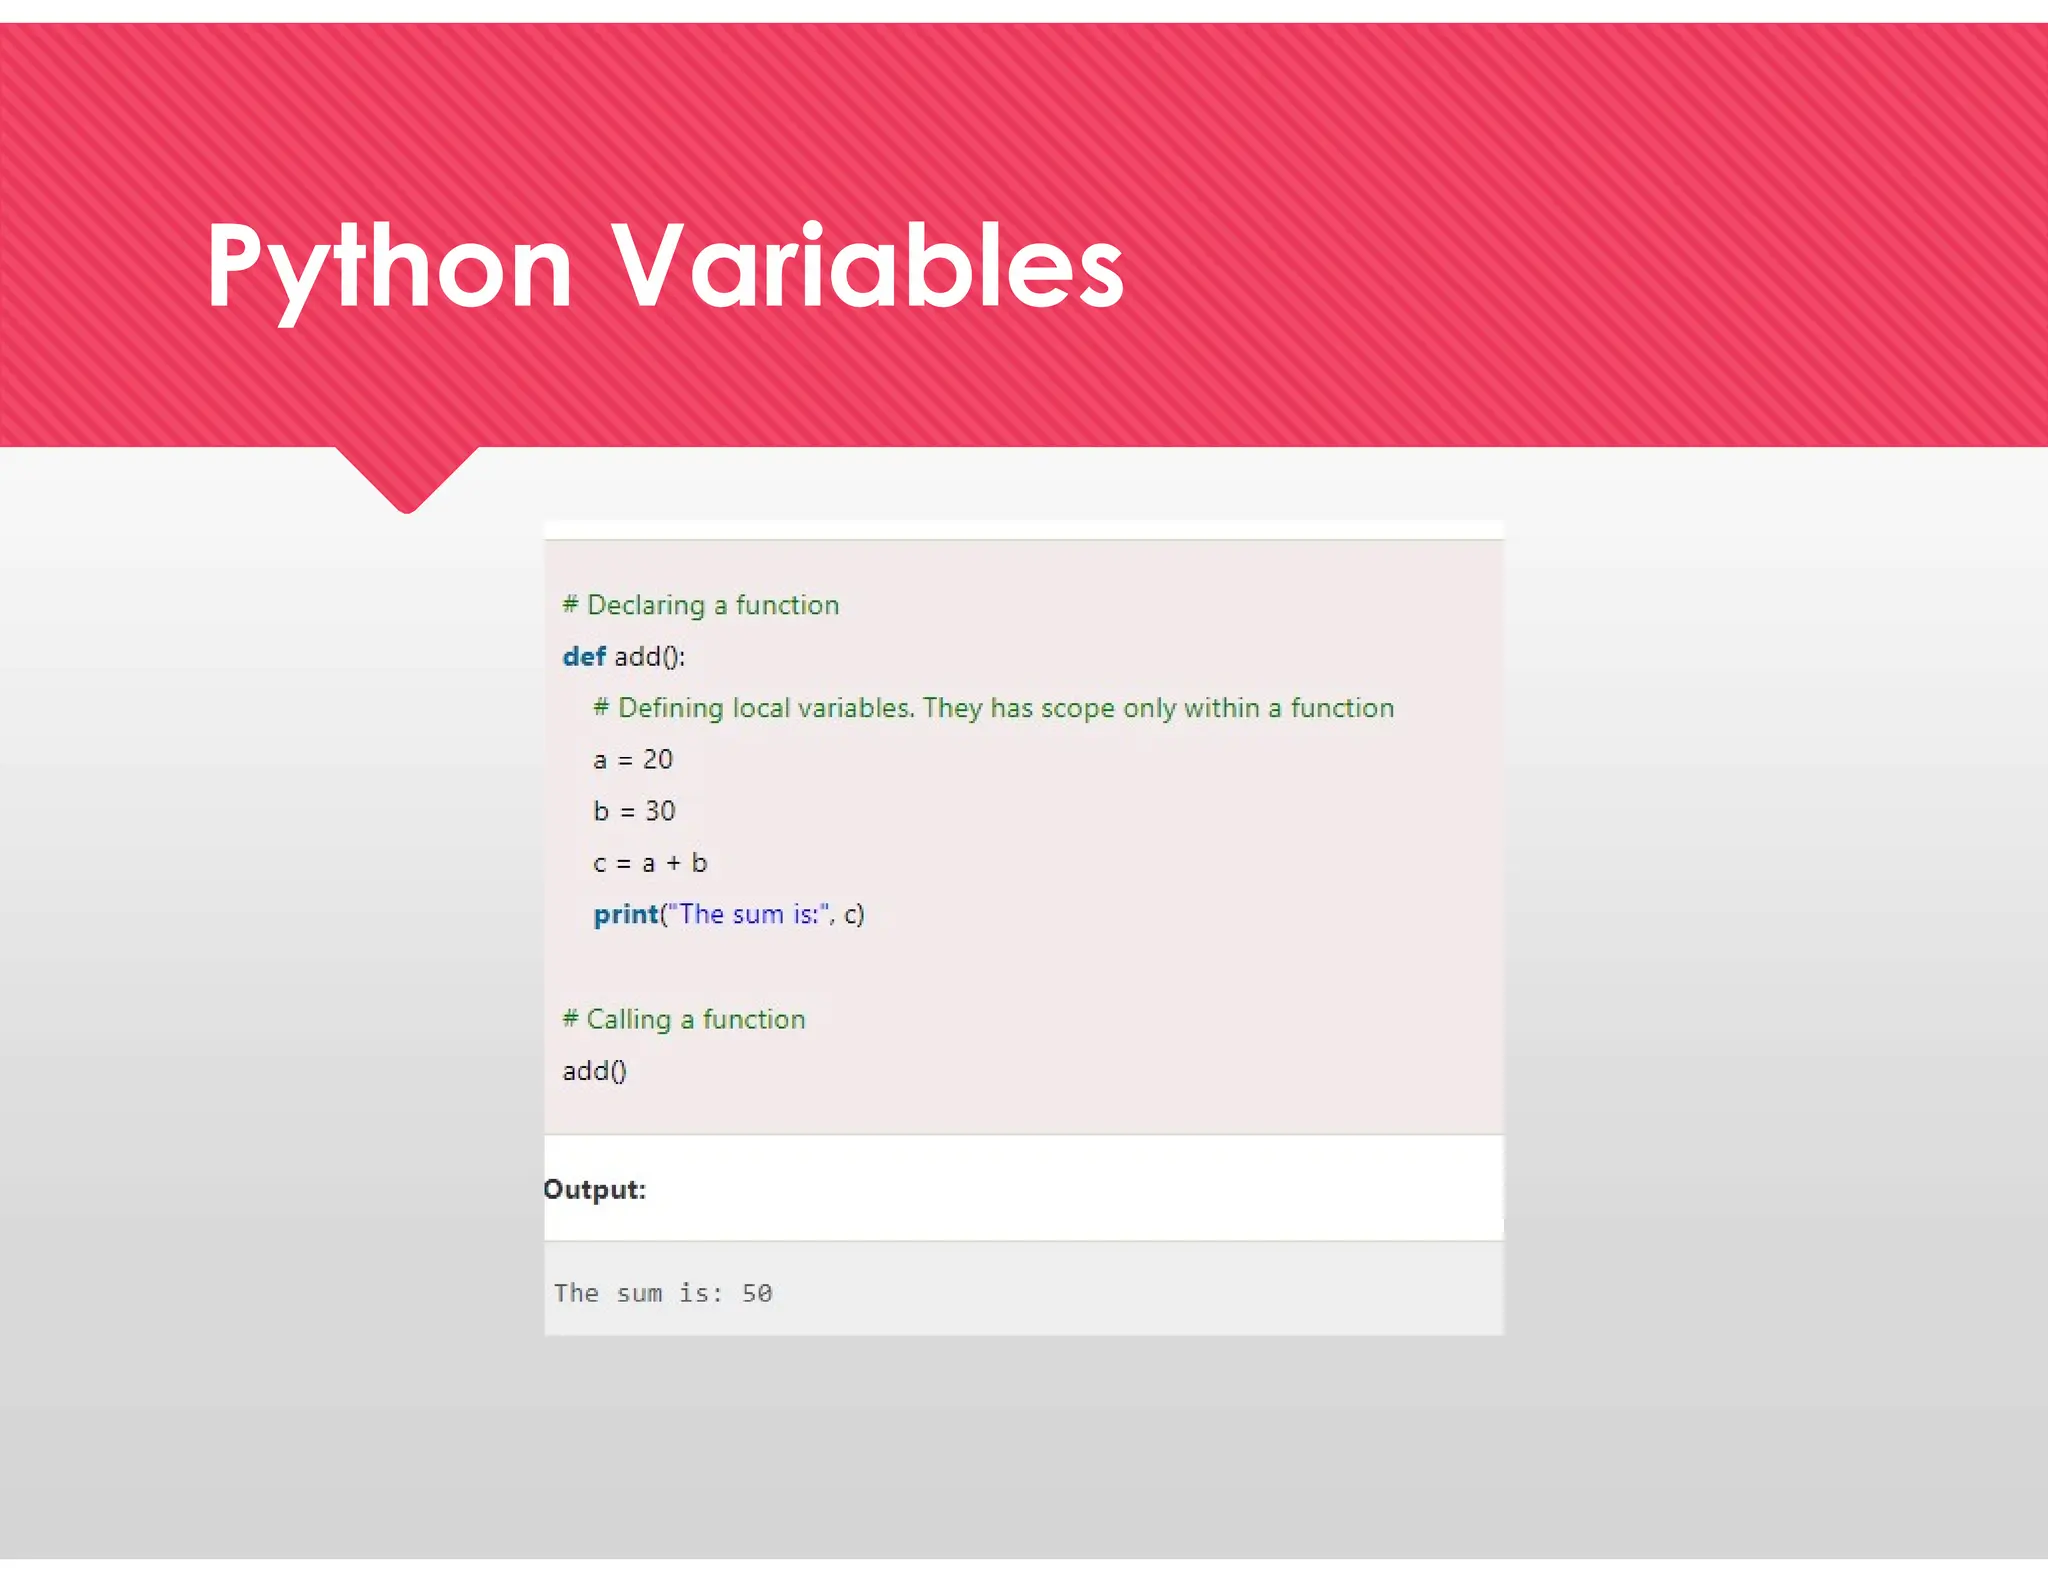Click the 'Output:' label

(595, 1189)
